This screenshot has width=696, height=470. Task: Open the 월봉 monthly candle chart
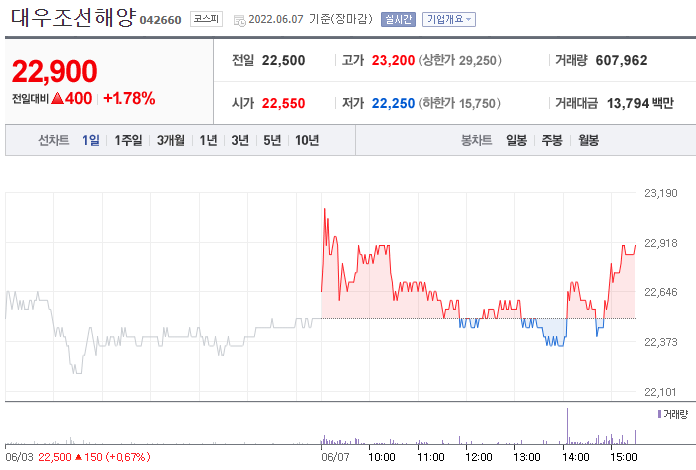[x=589, y=140]
